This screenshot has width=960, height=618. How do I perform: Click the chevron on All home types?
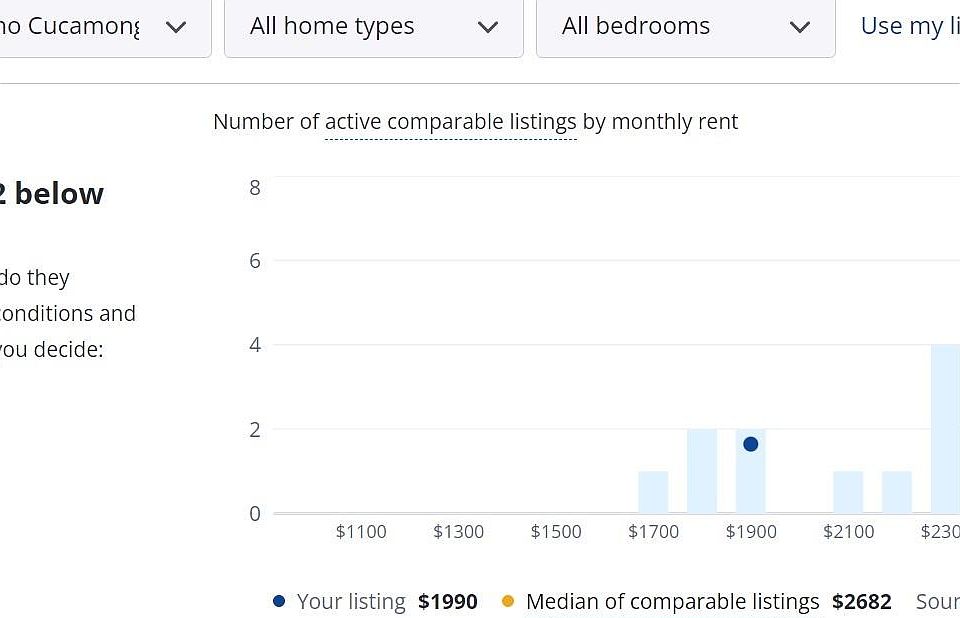[x=487, y=28]
